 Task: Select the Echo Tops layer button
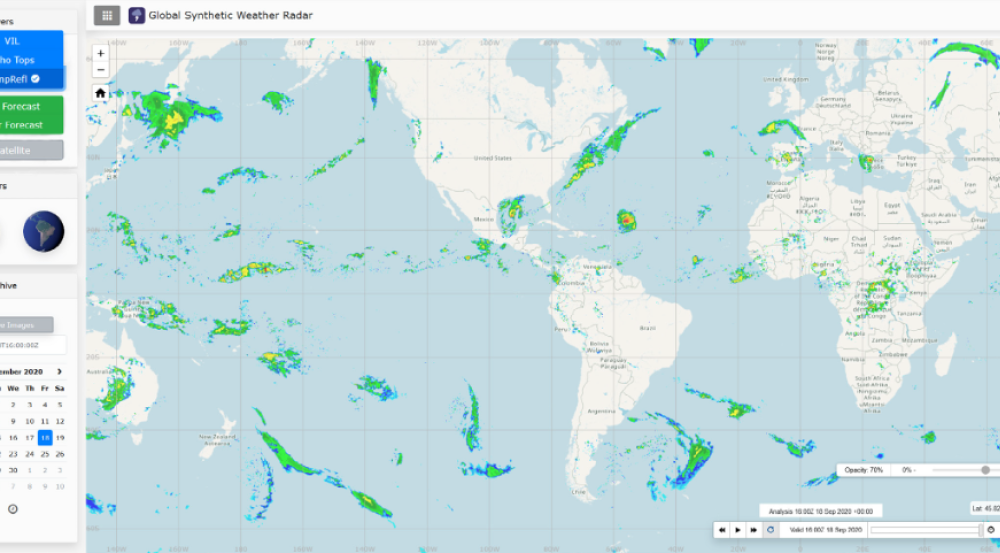click(31, 60)
